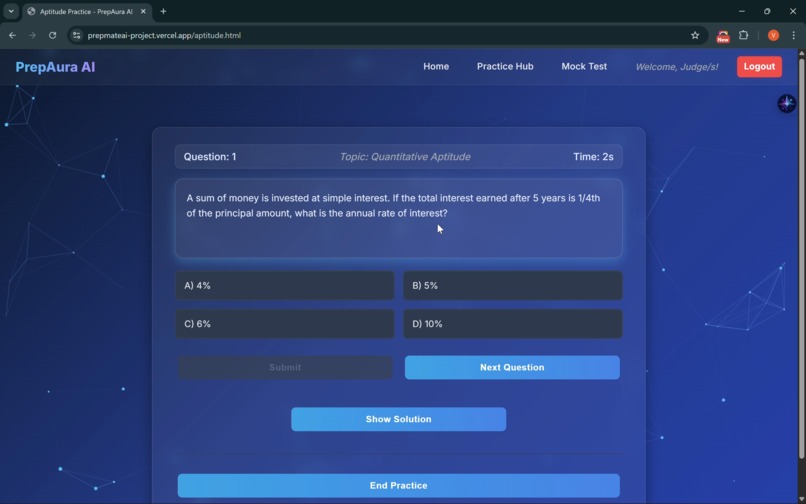Open the tab search dropdown arrow
Viewport: 806px width, 504px height.
11,11
